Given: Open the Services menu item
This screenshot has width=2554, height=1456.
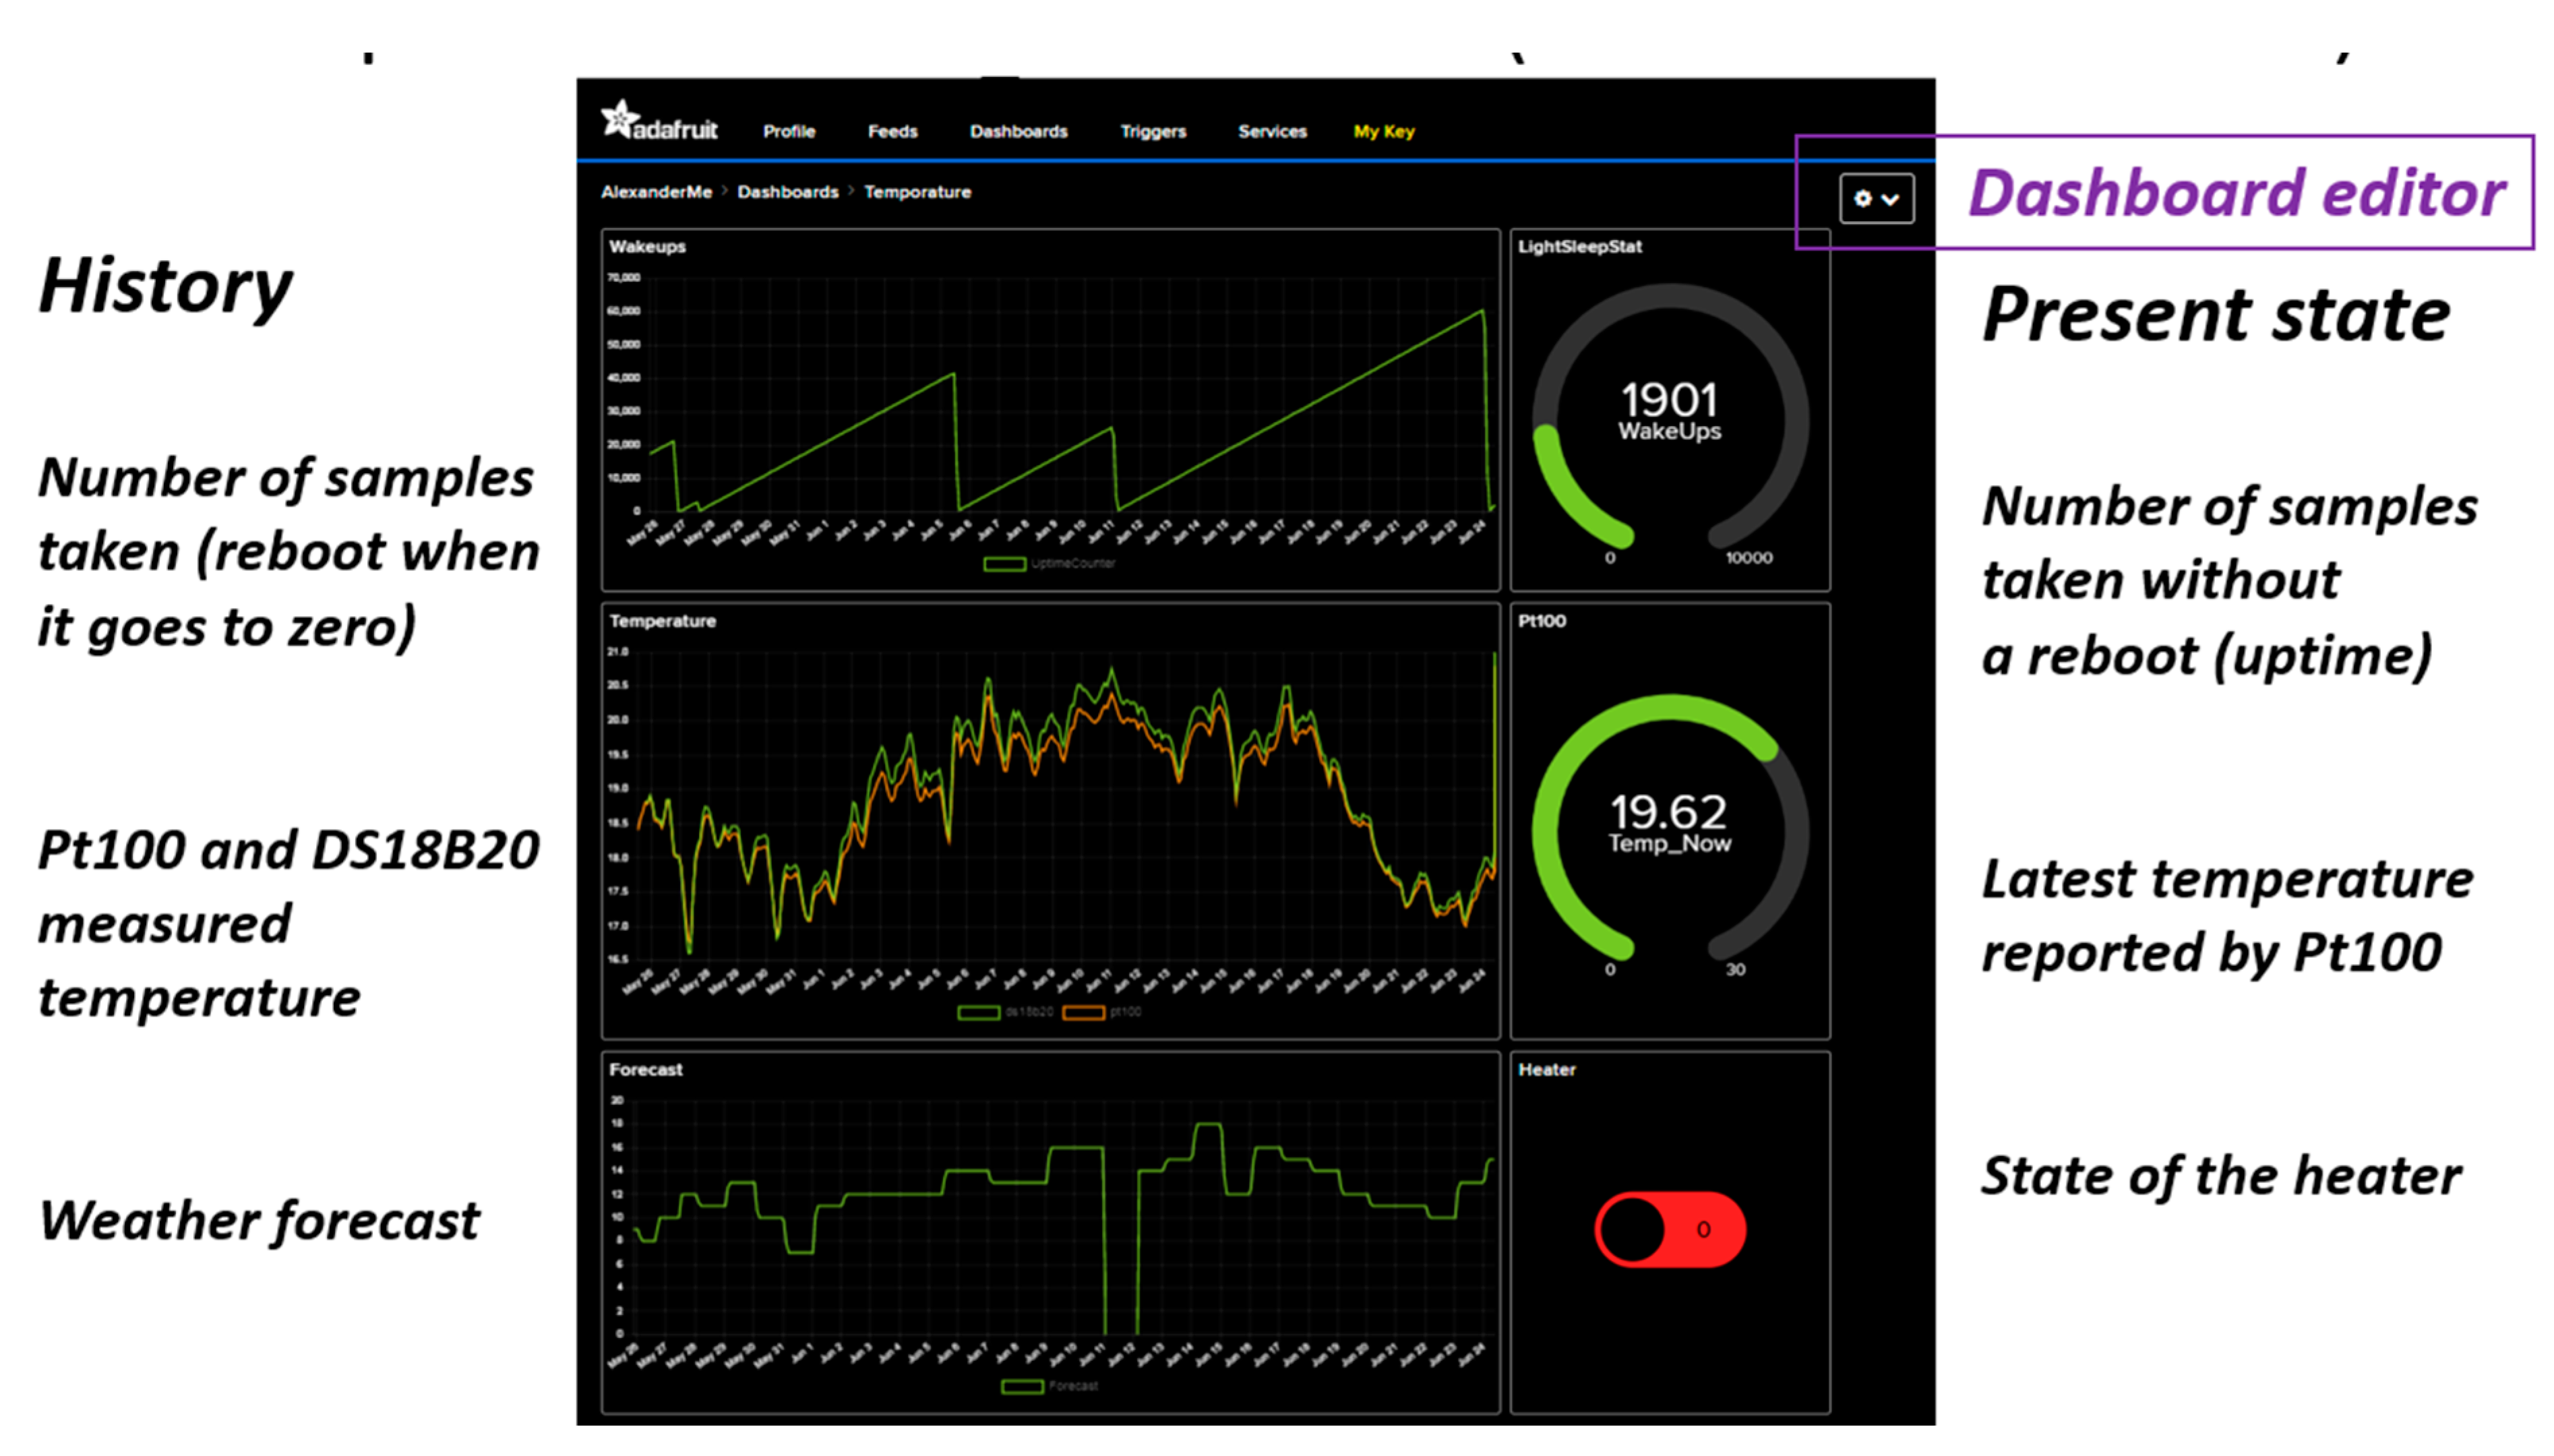Looking at the screenshot, I should click(x=1272, y=131).
